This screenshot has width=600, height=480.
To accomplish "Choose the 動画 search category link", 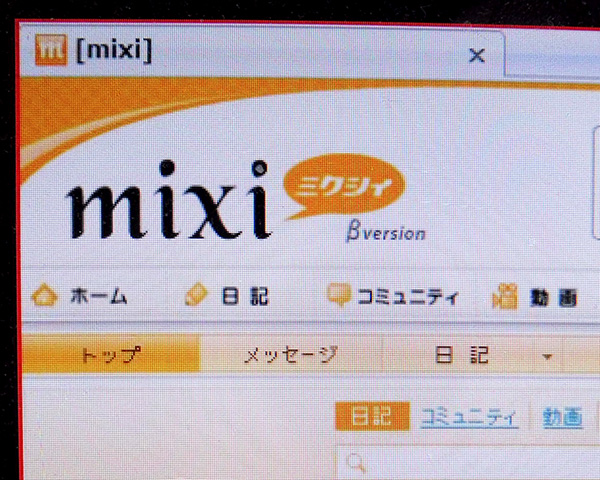I will tap(562, 418).
